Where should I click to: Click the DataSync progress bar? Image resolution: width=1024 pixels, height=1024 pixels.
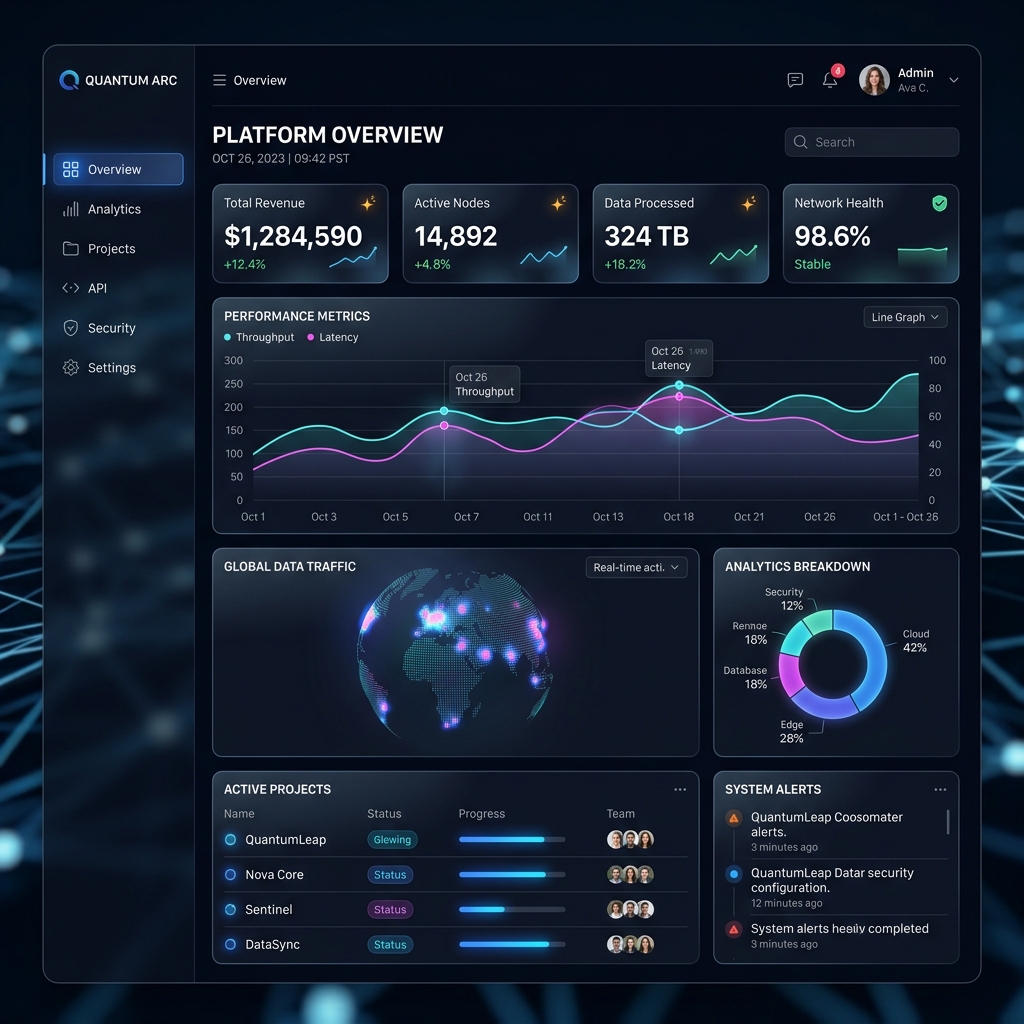pyautogui.click(x=512, y=944)
